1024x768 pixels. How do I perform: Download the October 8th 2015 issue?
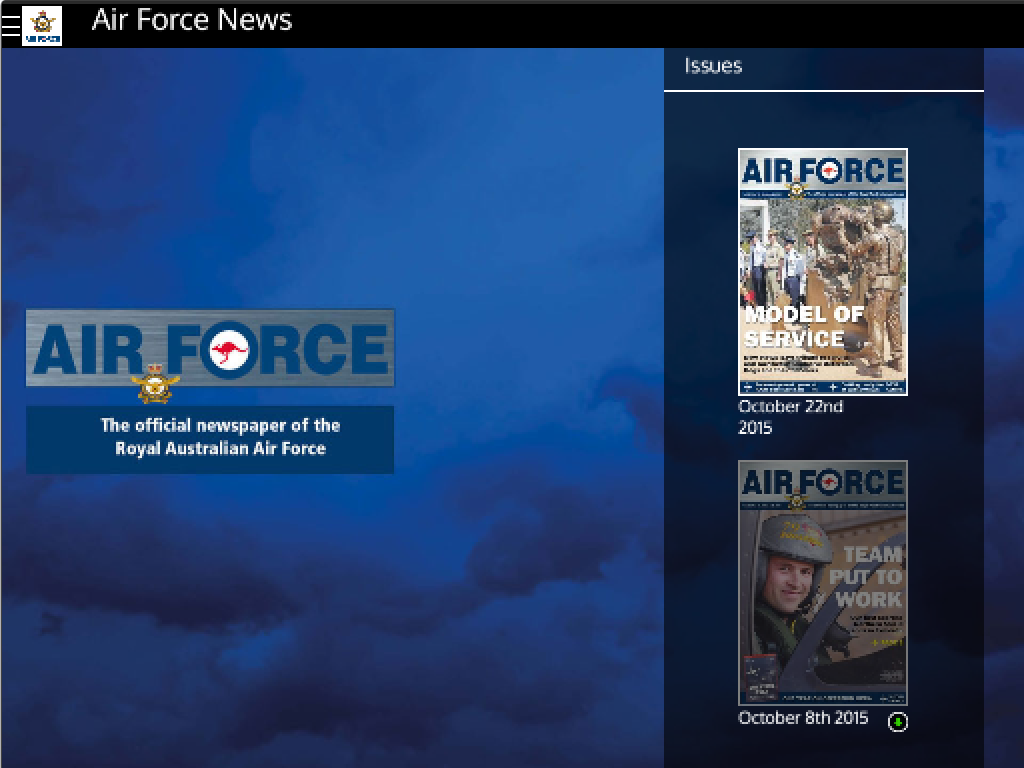(898, 722)
